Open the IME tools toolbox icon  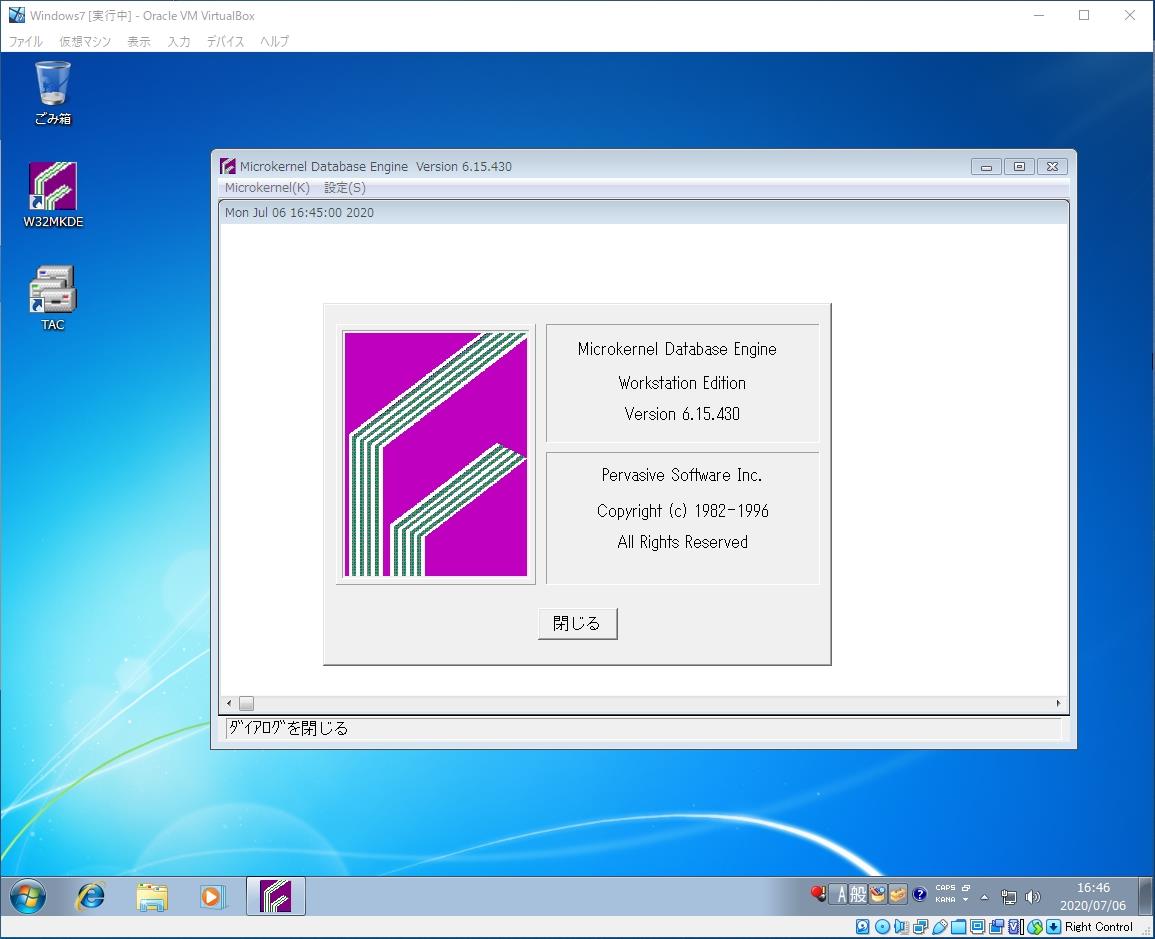pyautogui.click(x=898, y=895)
